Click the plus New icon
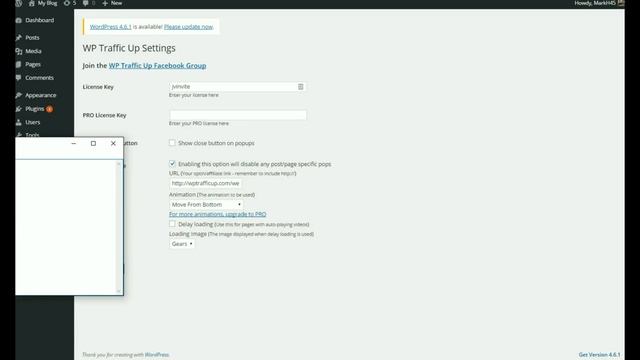640x360 pixels. 105,3
